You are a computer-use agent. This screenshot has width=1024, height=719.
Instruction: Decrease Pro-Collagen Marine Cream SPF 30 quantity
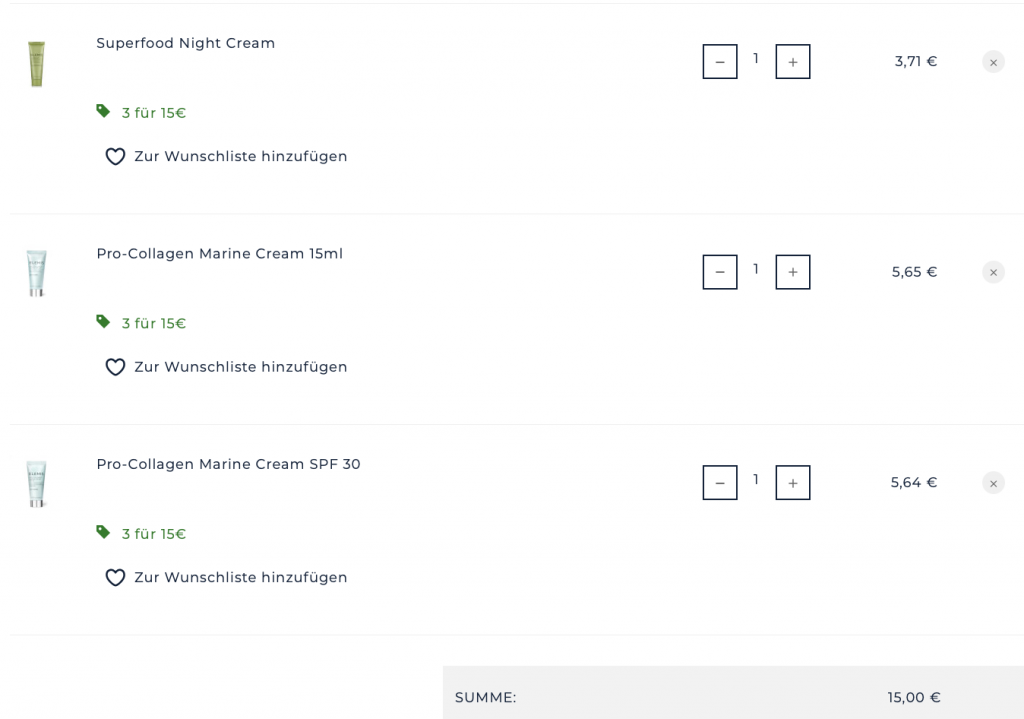pyautogui.click(x=720, y=483)
